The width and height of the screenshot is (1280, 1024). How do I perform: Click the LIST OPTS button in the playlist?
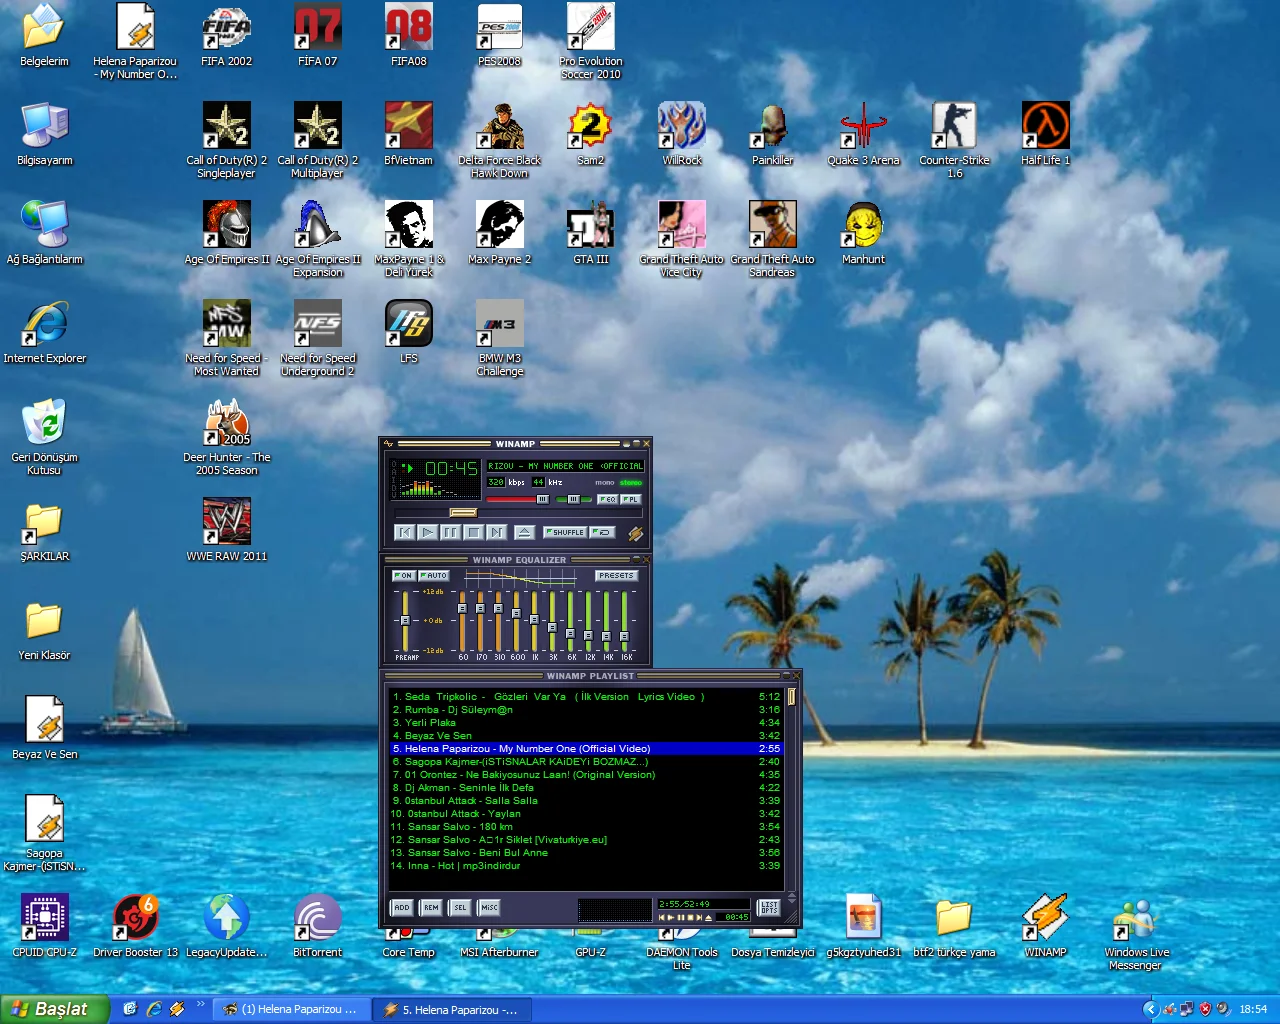click(768, 907)
